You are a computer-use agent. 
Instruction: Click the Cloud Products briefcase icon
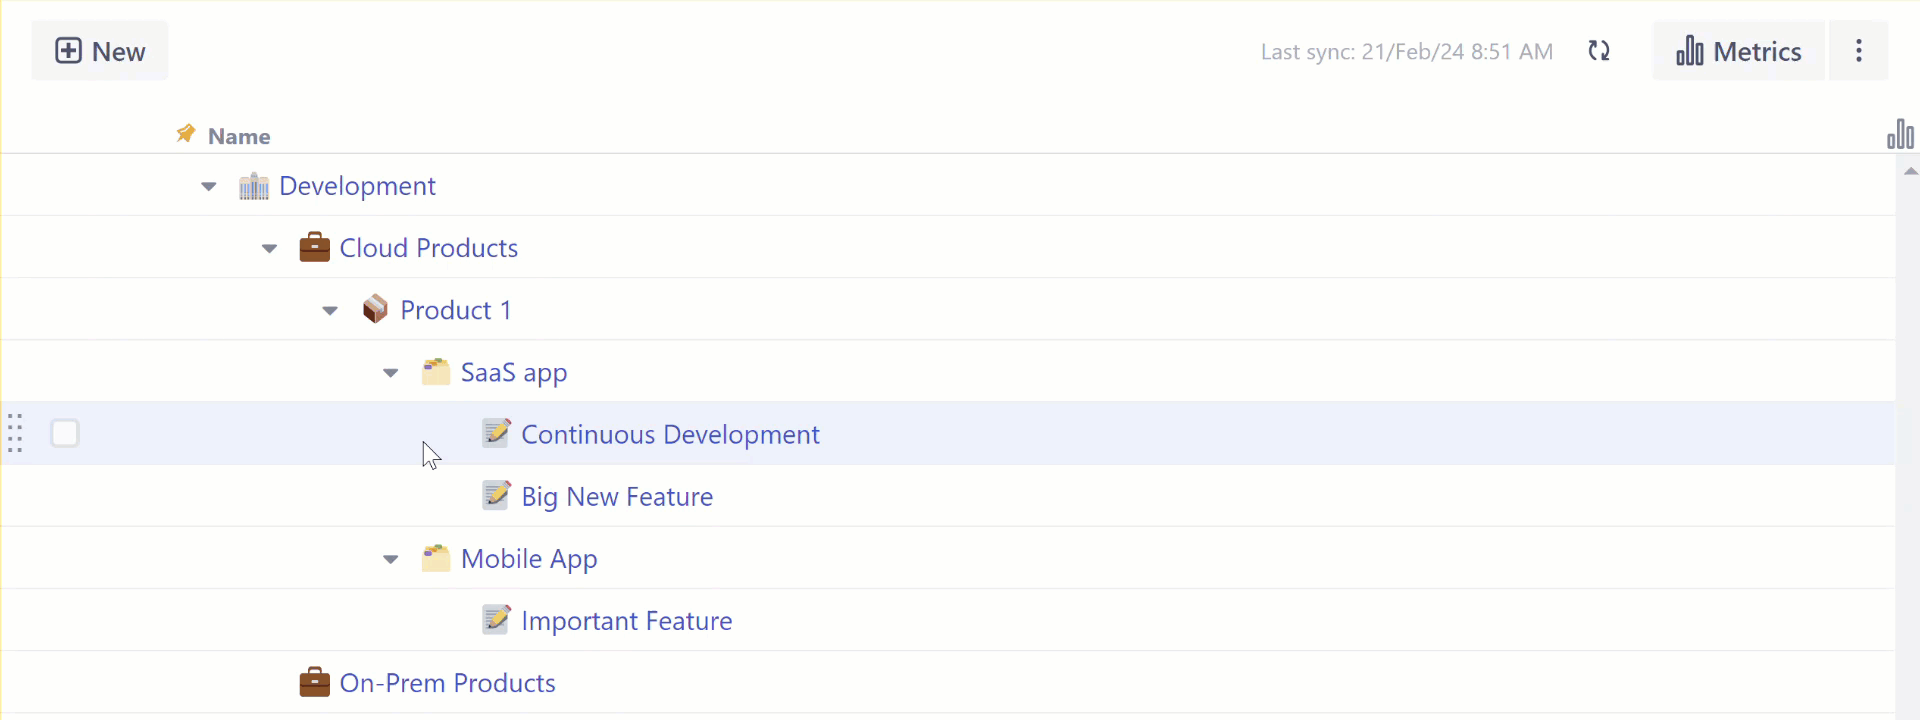(314, 248)
